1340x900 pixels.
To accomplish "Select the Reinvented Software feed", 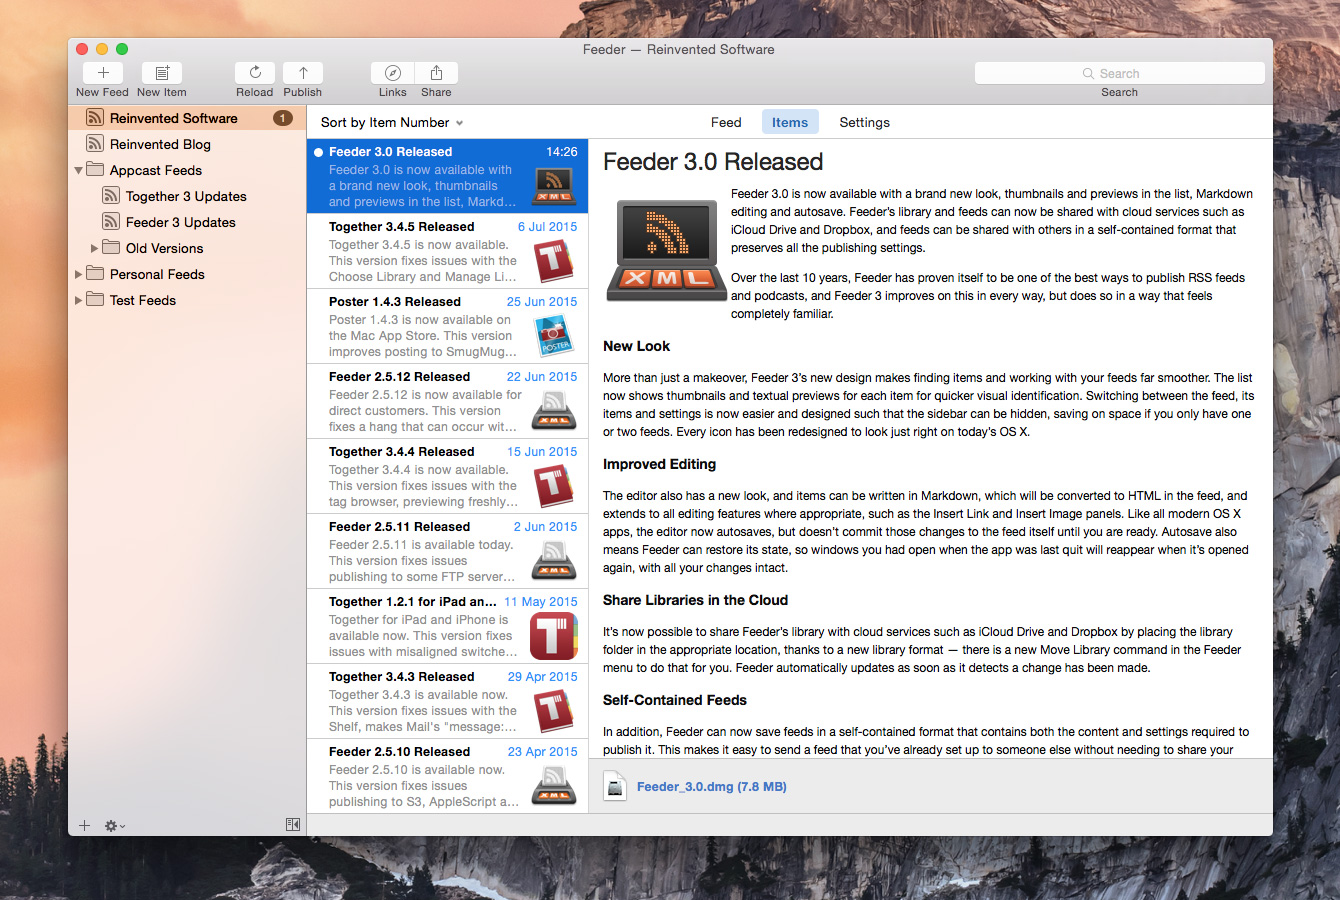I will 187,118.
